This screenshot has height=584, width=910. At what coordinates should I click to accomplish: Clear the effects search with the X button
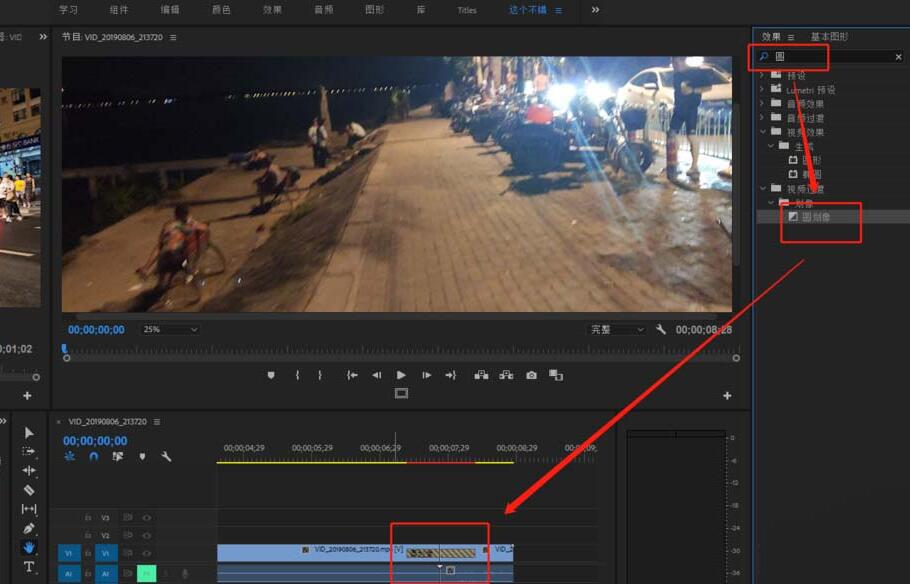click(897, 56)
